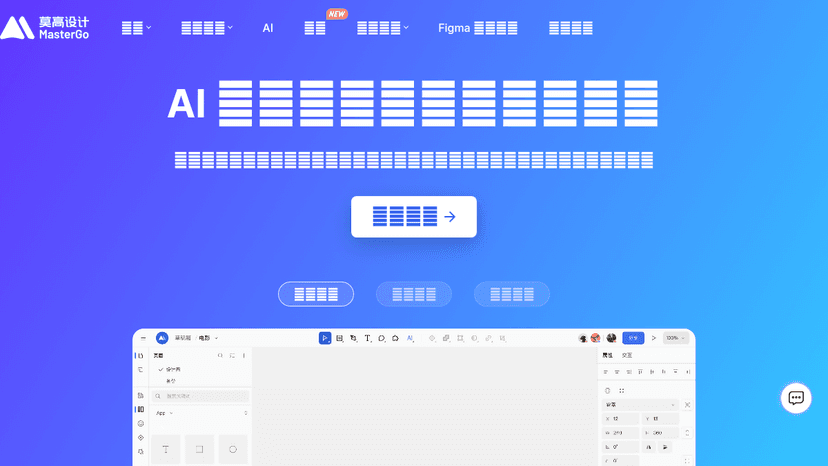Click the MasterGo logo in the header

tap(45, 27)
